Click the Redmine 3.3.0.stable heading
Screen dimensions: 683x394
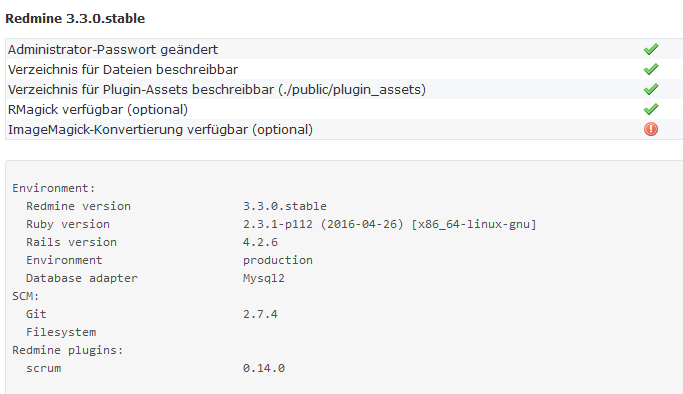click(75, 19)
